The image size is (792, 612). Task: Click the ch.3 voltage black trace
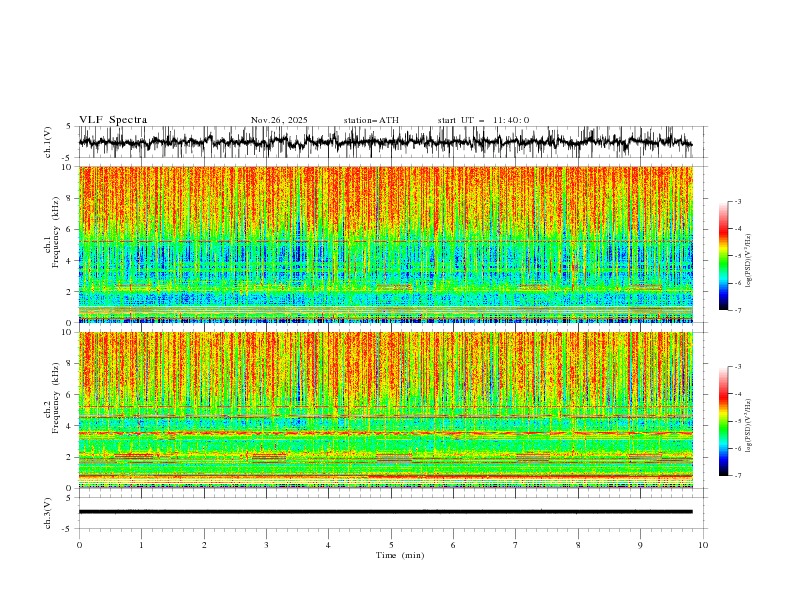coord(385,512)
